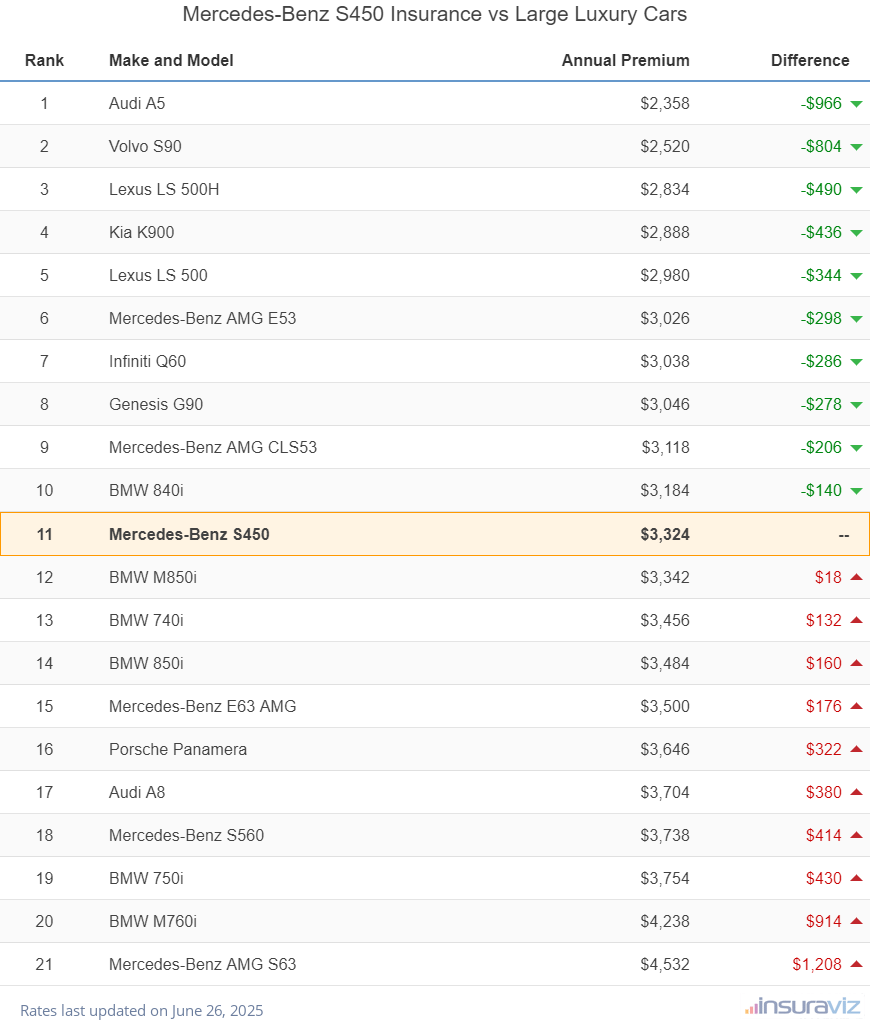This screenshot has height=1026, width=870.
Task: Click the 'Mercedes-Benz S560' model name
Action: click(x=187, y=836)
